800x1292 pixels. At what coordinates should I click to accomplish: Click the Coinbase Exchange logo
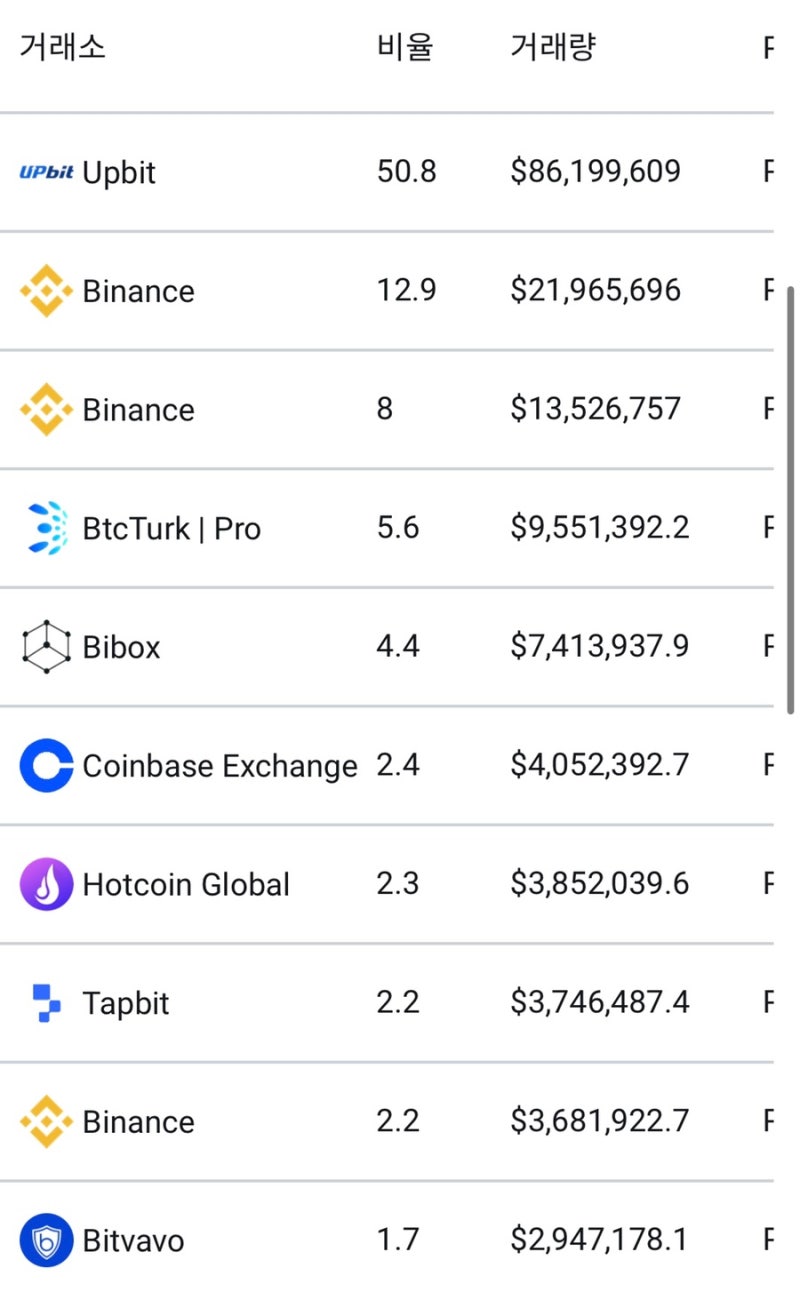(x=46, y=766)
